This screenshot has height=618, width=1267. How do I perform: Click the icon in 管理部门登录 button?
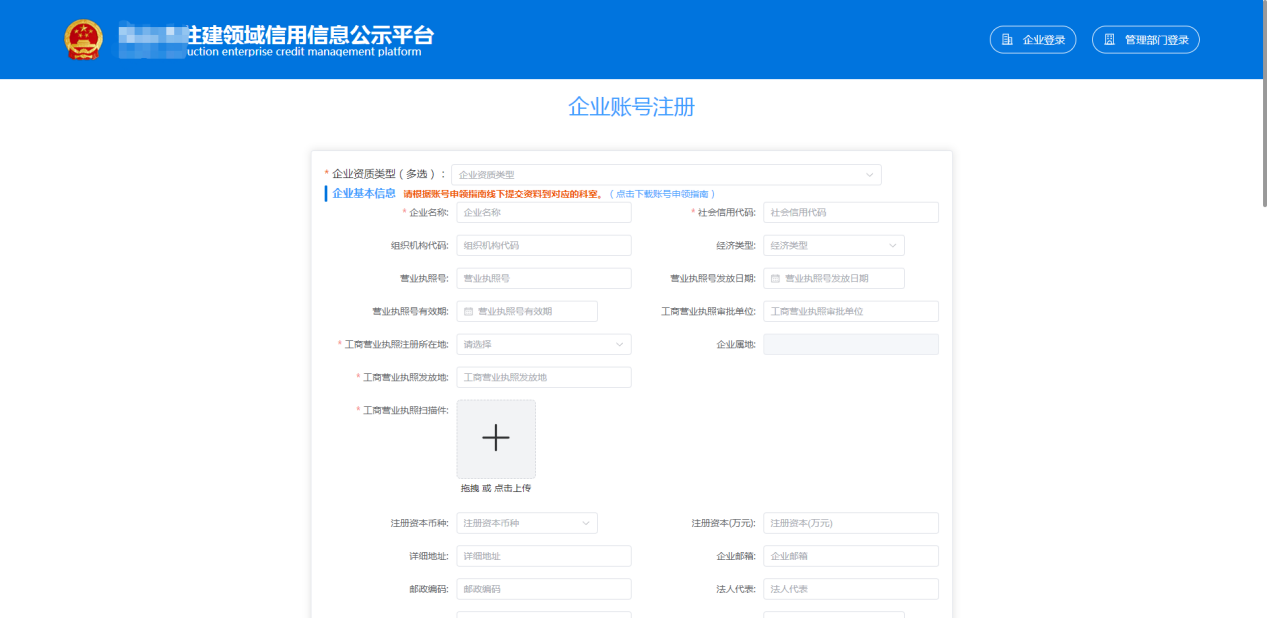(x=1109, y=40)
